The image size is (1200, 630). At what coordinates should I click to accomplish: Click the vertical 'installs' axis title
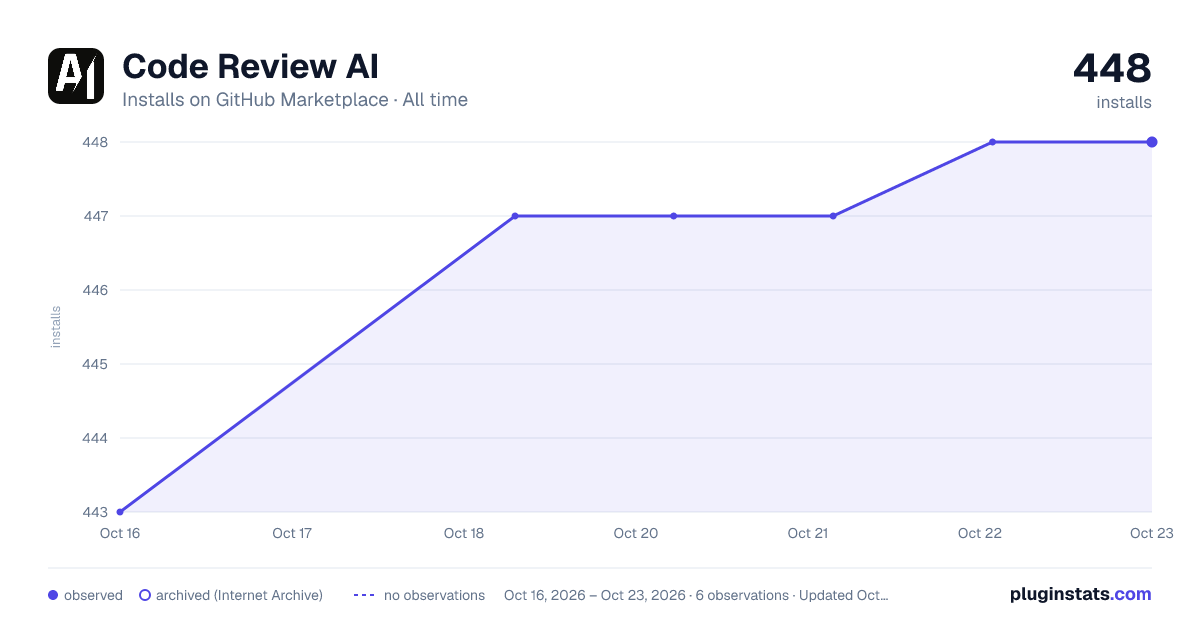(56, 327)
